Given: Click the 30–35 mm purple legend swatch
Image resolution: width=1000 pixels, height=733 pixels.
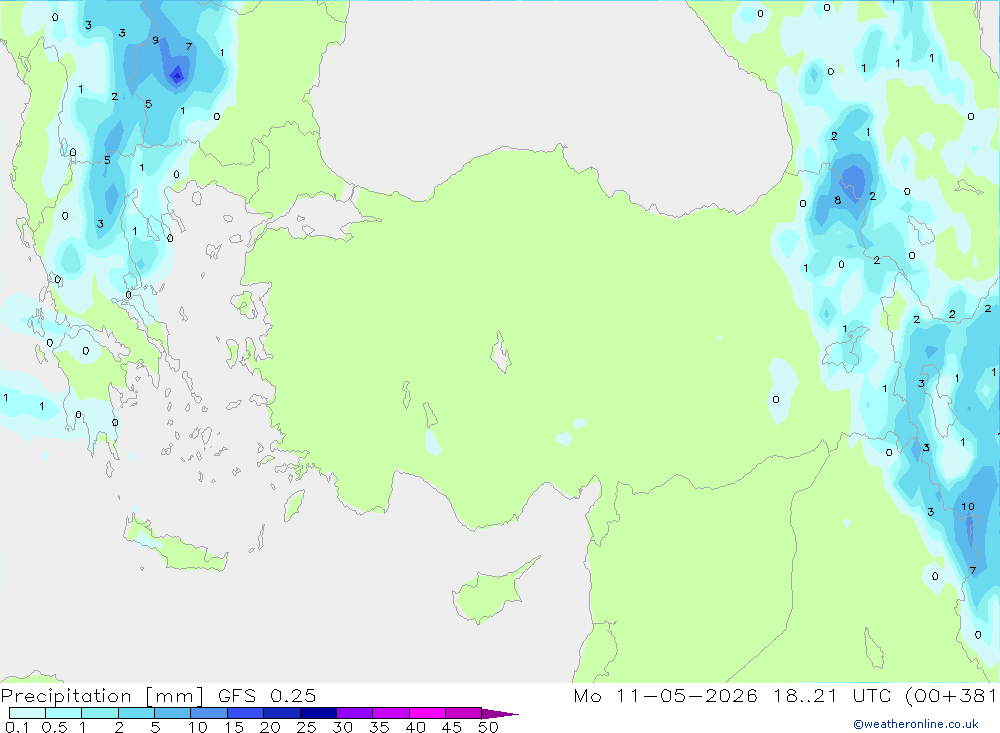Looking at the screenshot, I should [355, 713].
